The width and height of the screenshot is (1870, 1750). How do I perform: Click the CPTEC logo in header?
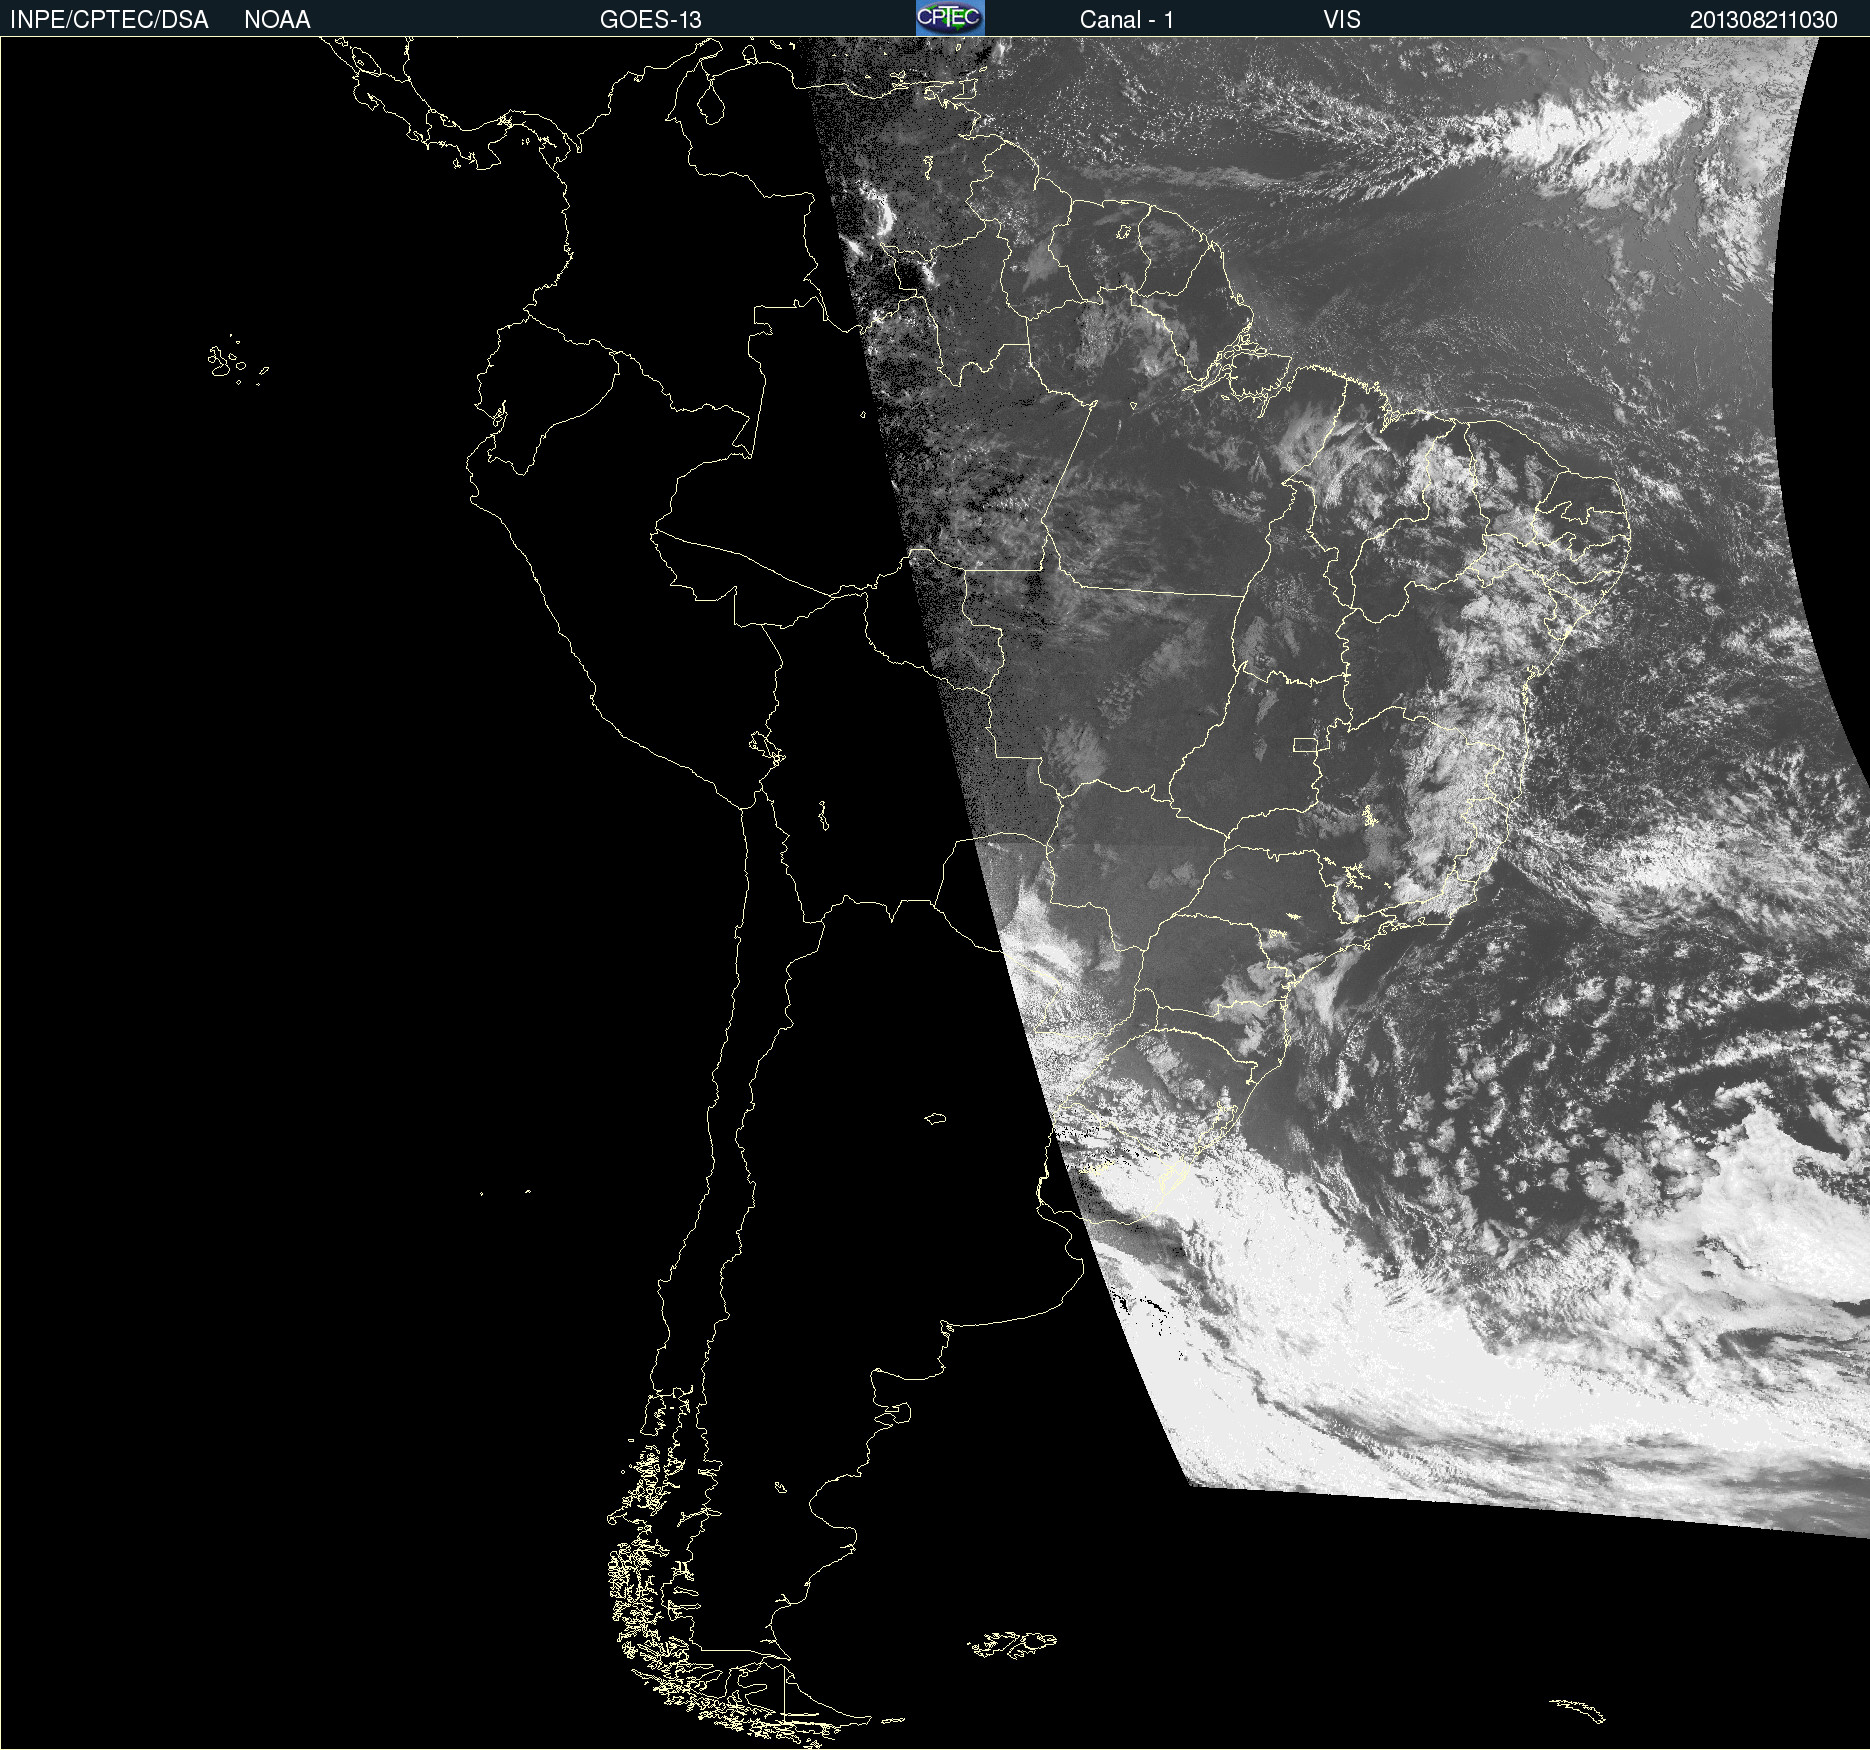[950, 18]
